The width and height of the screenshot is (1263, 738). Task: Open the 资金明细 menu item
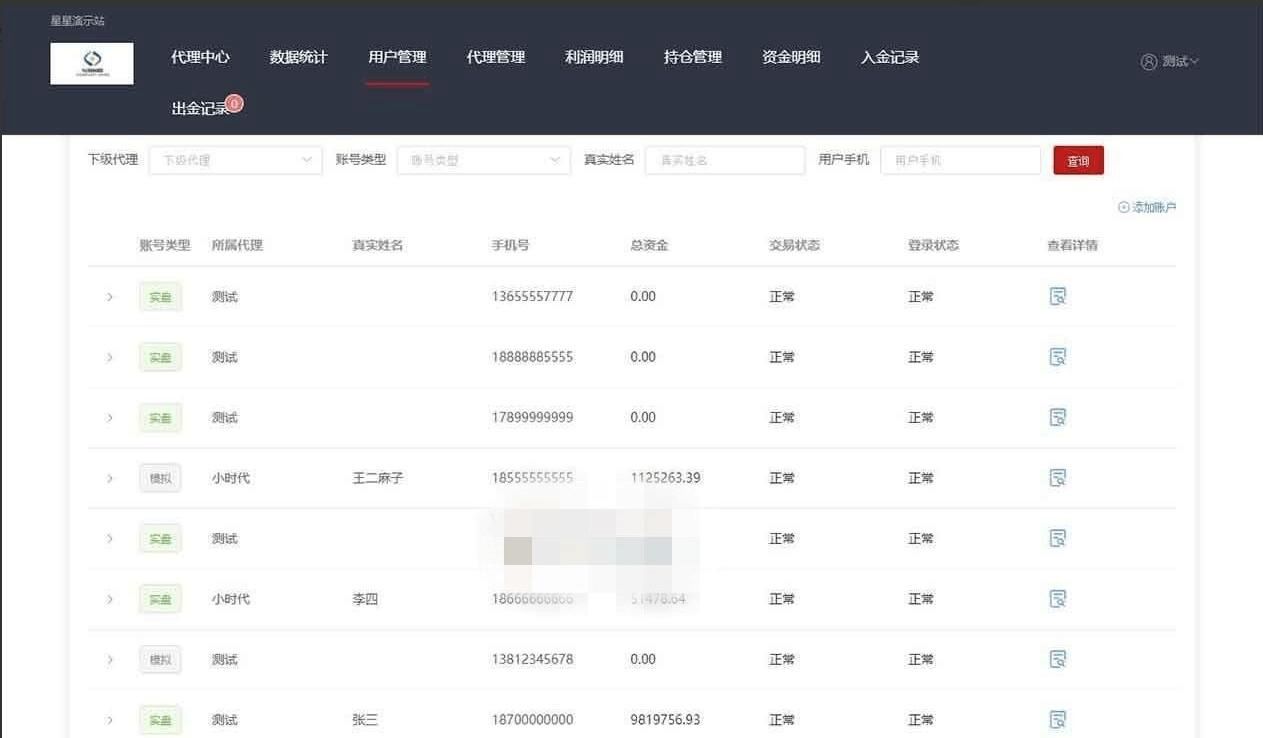pos(791,57)
